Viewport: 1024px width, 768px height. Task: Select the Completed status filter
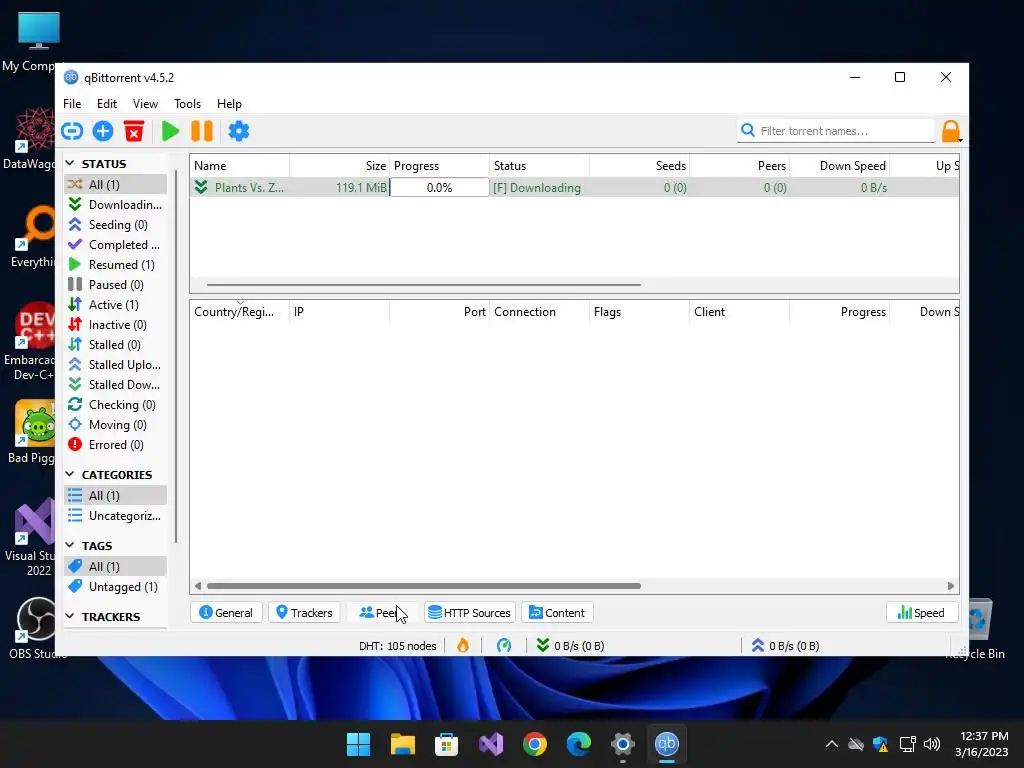point(116,245)
